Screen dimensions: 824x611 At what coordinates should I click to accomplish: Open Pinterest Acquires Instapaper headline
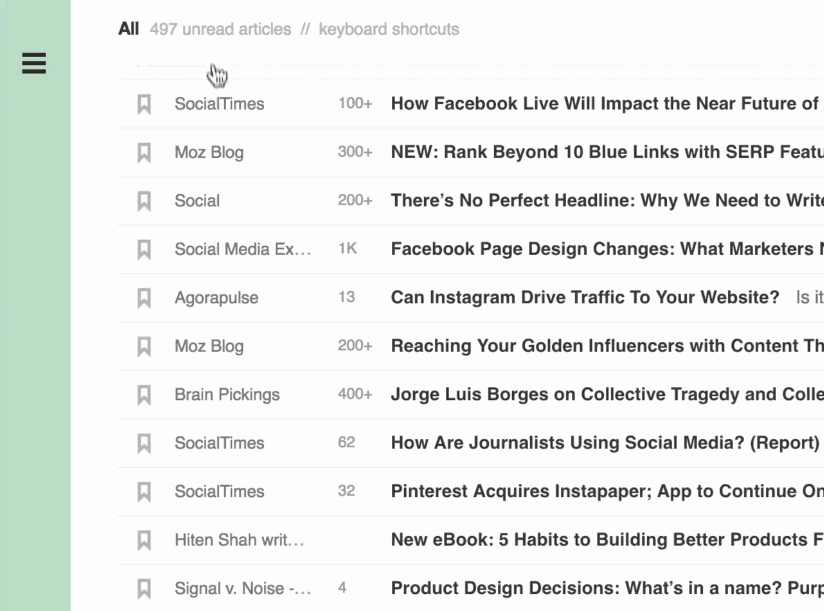coord(607,491)
